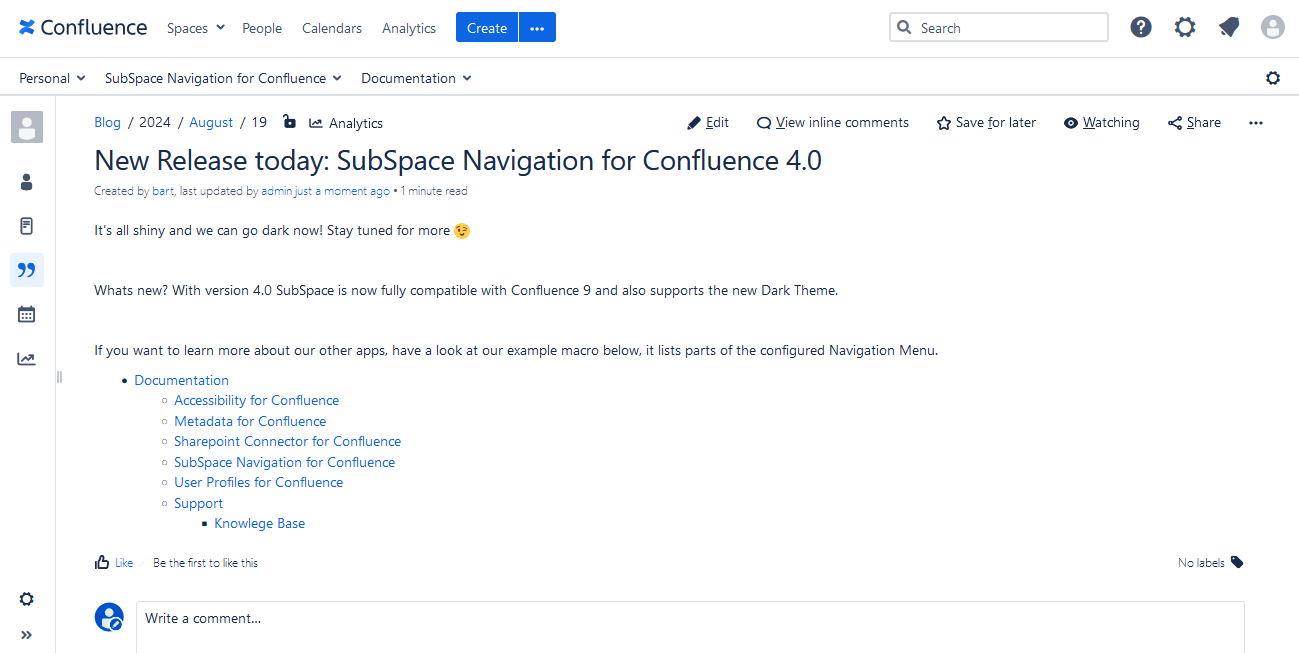The image size is (1299, 653).
Task: Open the help question mark icon
Action: coord(1141,27)
